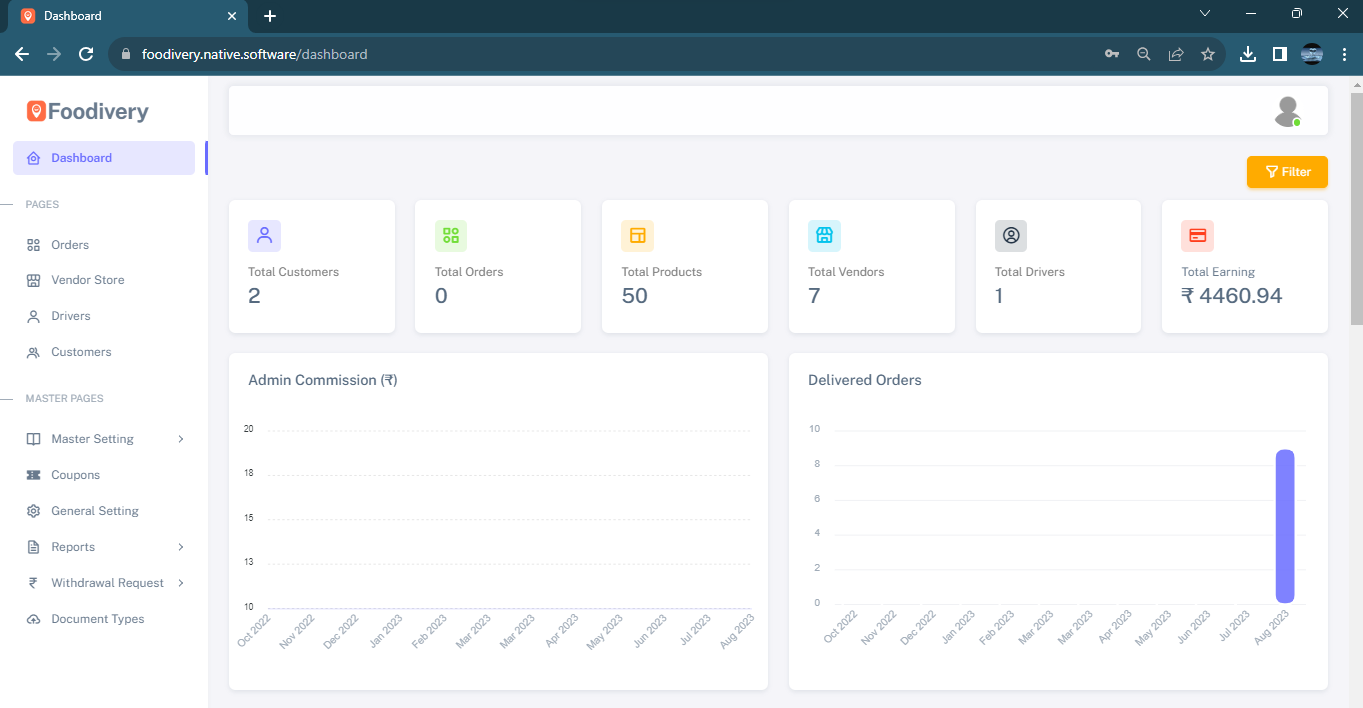Click the Total Orders green grid icon
Screen dimensions: 1363x708
(x=451, y=236)
